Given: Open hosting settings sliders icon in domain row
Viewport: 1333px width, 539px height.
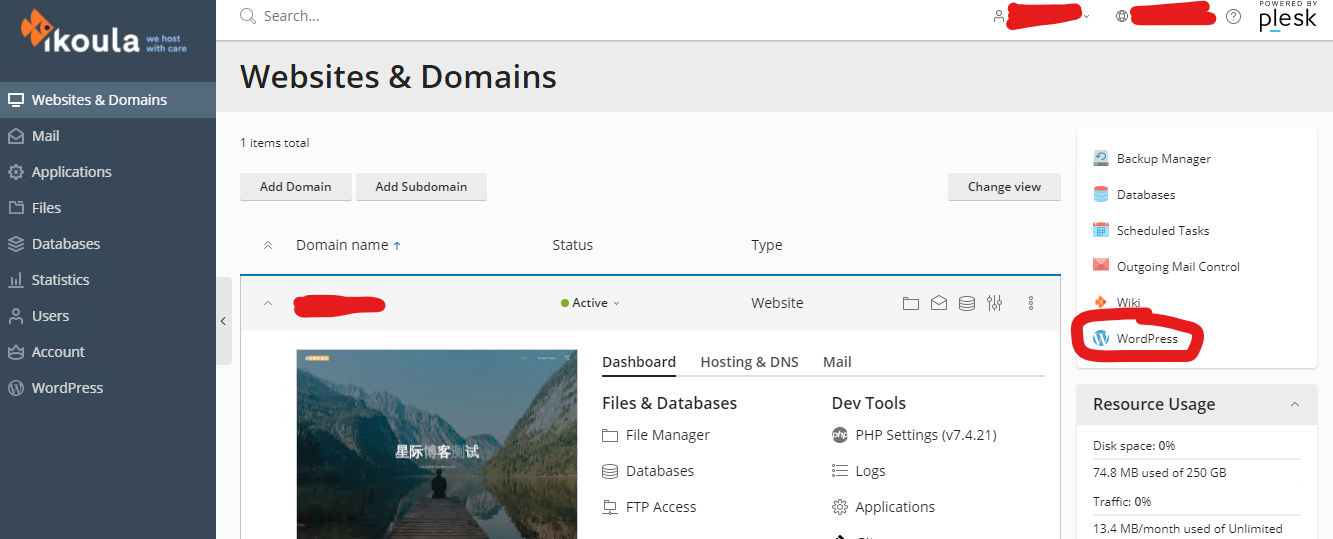Looking at the screenshot, I should [994, 303].
